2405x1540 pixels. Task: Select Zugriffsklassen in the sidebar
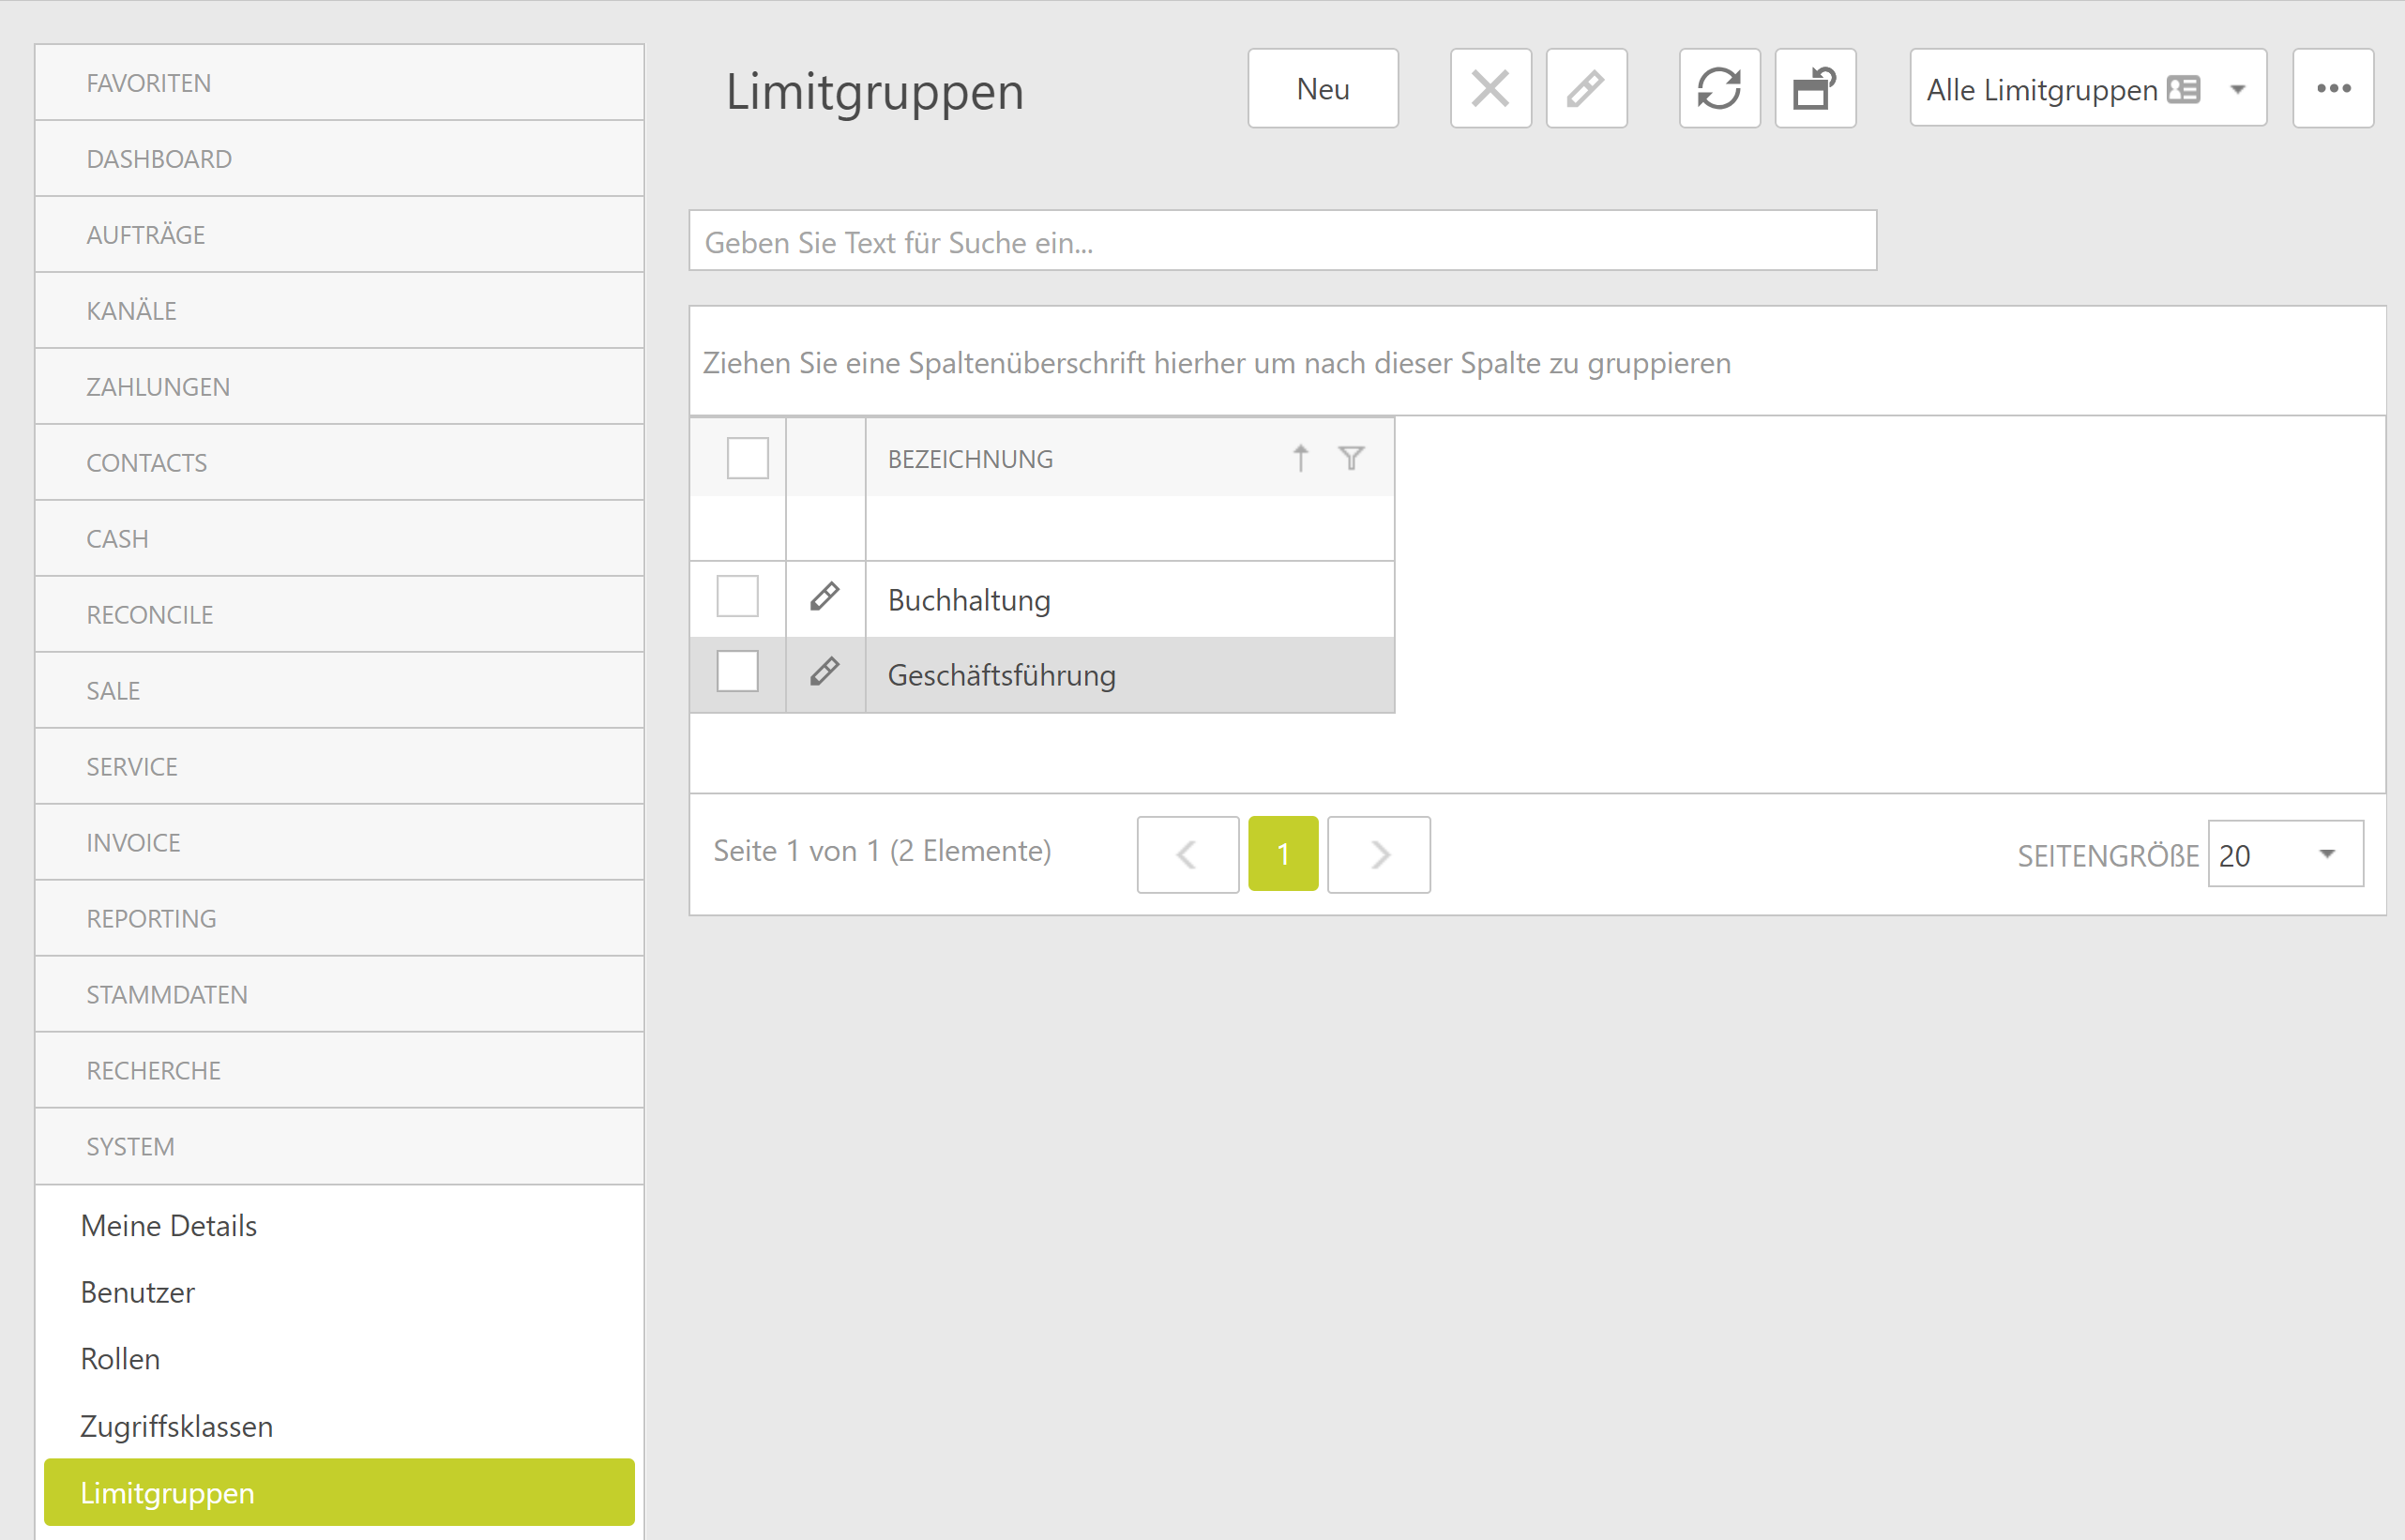tap(176, 1427)
